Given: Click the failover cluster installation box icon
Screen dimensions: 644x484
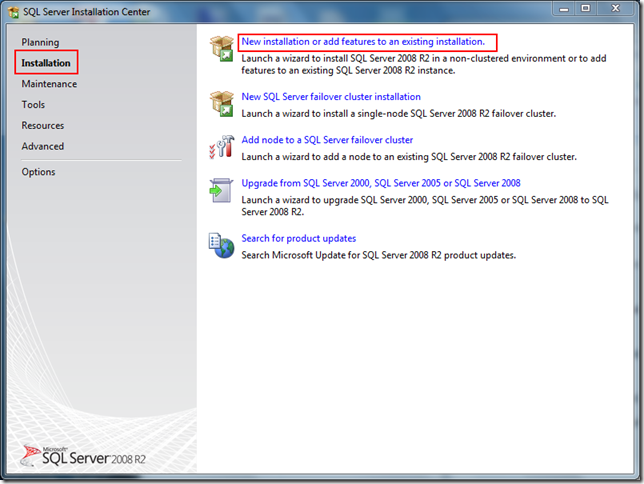Looking at the screenshot, I should pyautogui.click(x=222, y=104).
